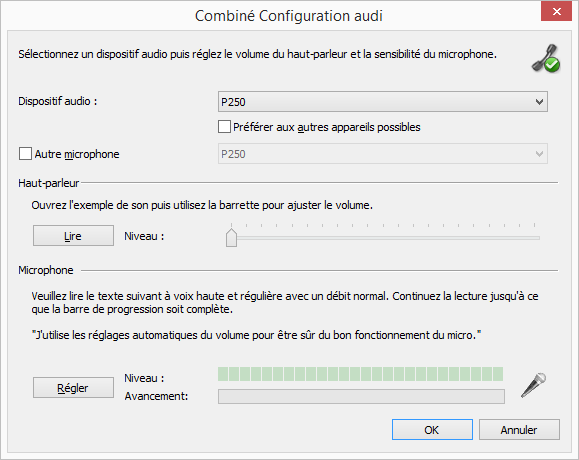Confirm settings with the OK button
The width and height of the screenshot is (579, 460).
pos(432,430)
